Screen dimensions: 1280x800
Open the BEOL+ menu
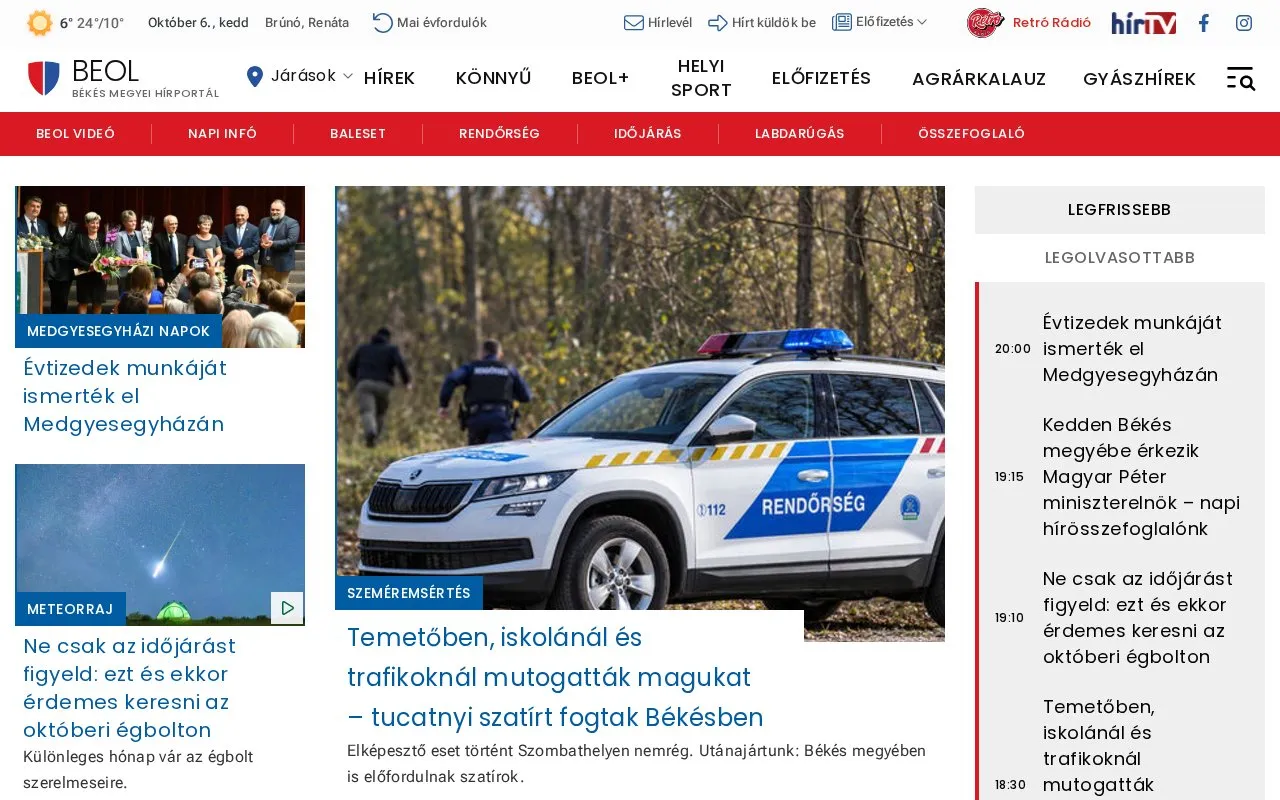(600, 78)
